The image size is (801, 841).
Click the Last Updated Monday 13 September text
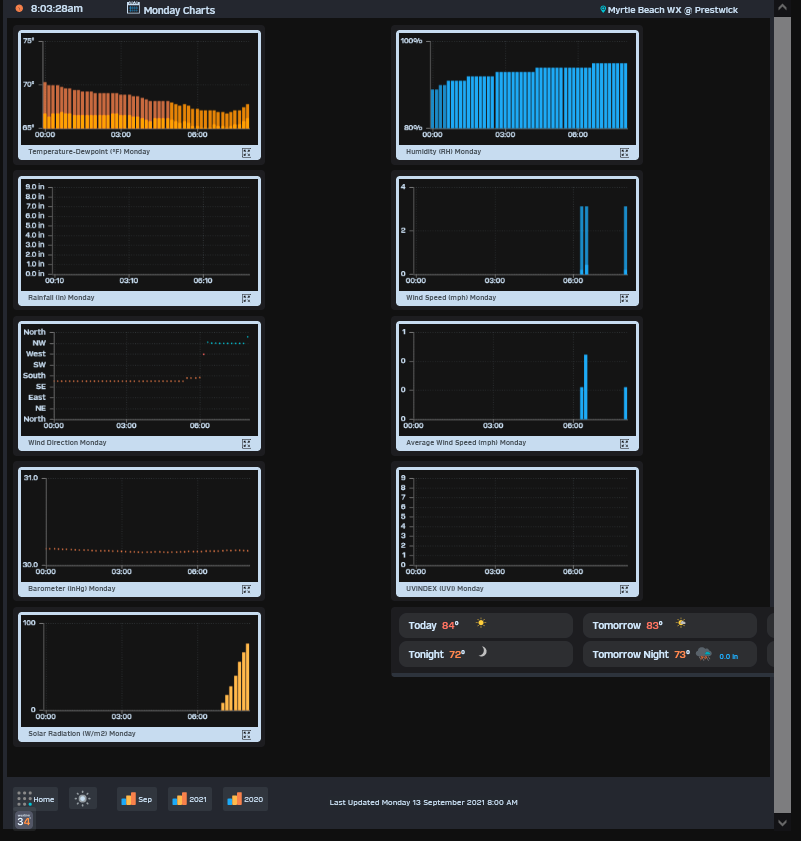[x=423, y=802]
